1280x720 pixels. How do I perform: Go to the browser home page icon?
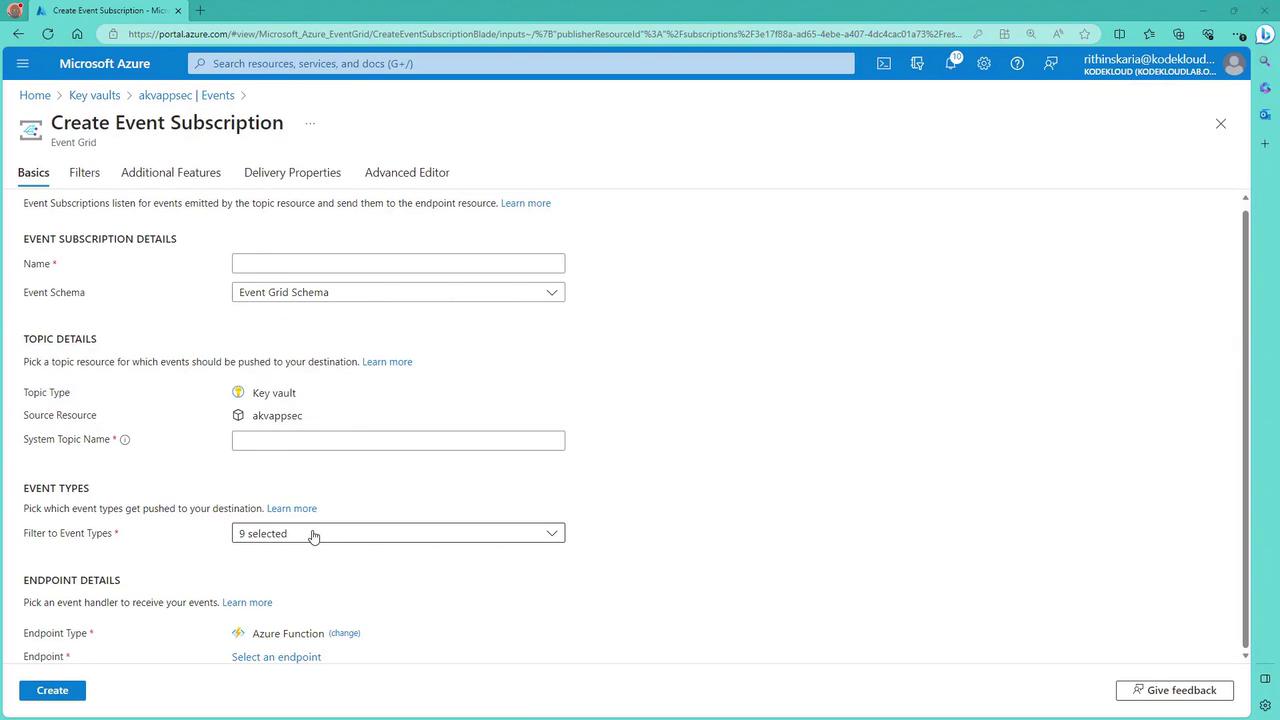click(x=77, y=34)
